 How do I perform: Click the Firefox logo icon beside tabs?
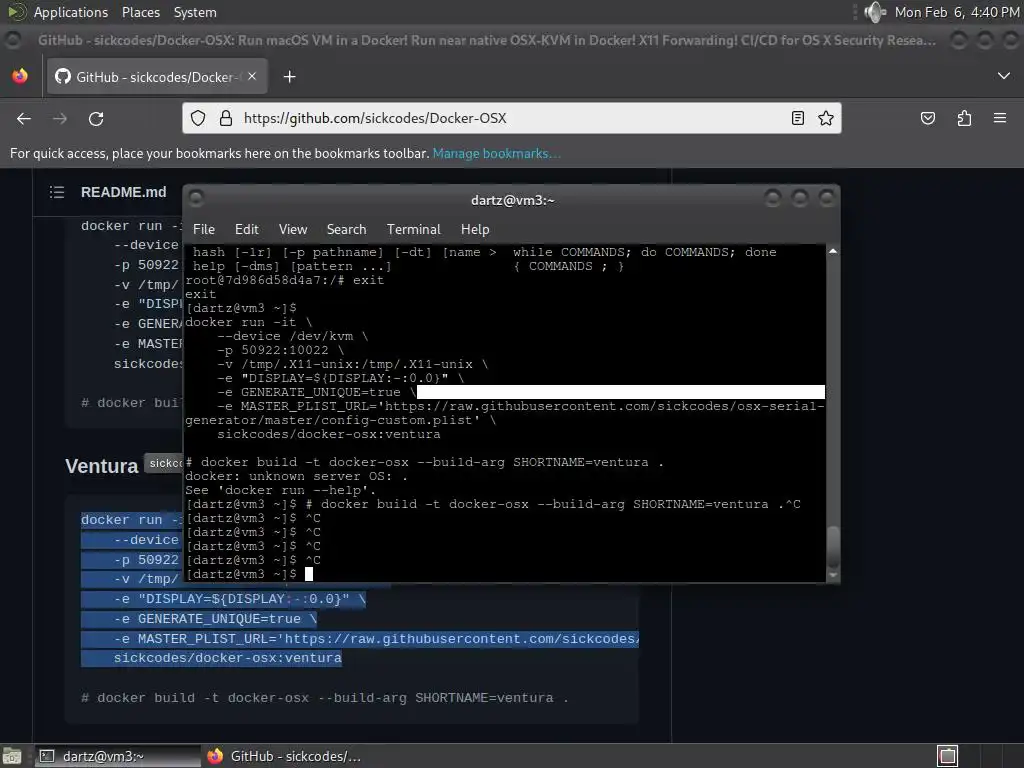pyautogui.click(x=20, y=76)
